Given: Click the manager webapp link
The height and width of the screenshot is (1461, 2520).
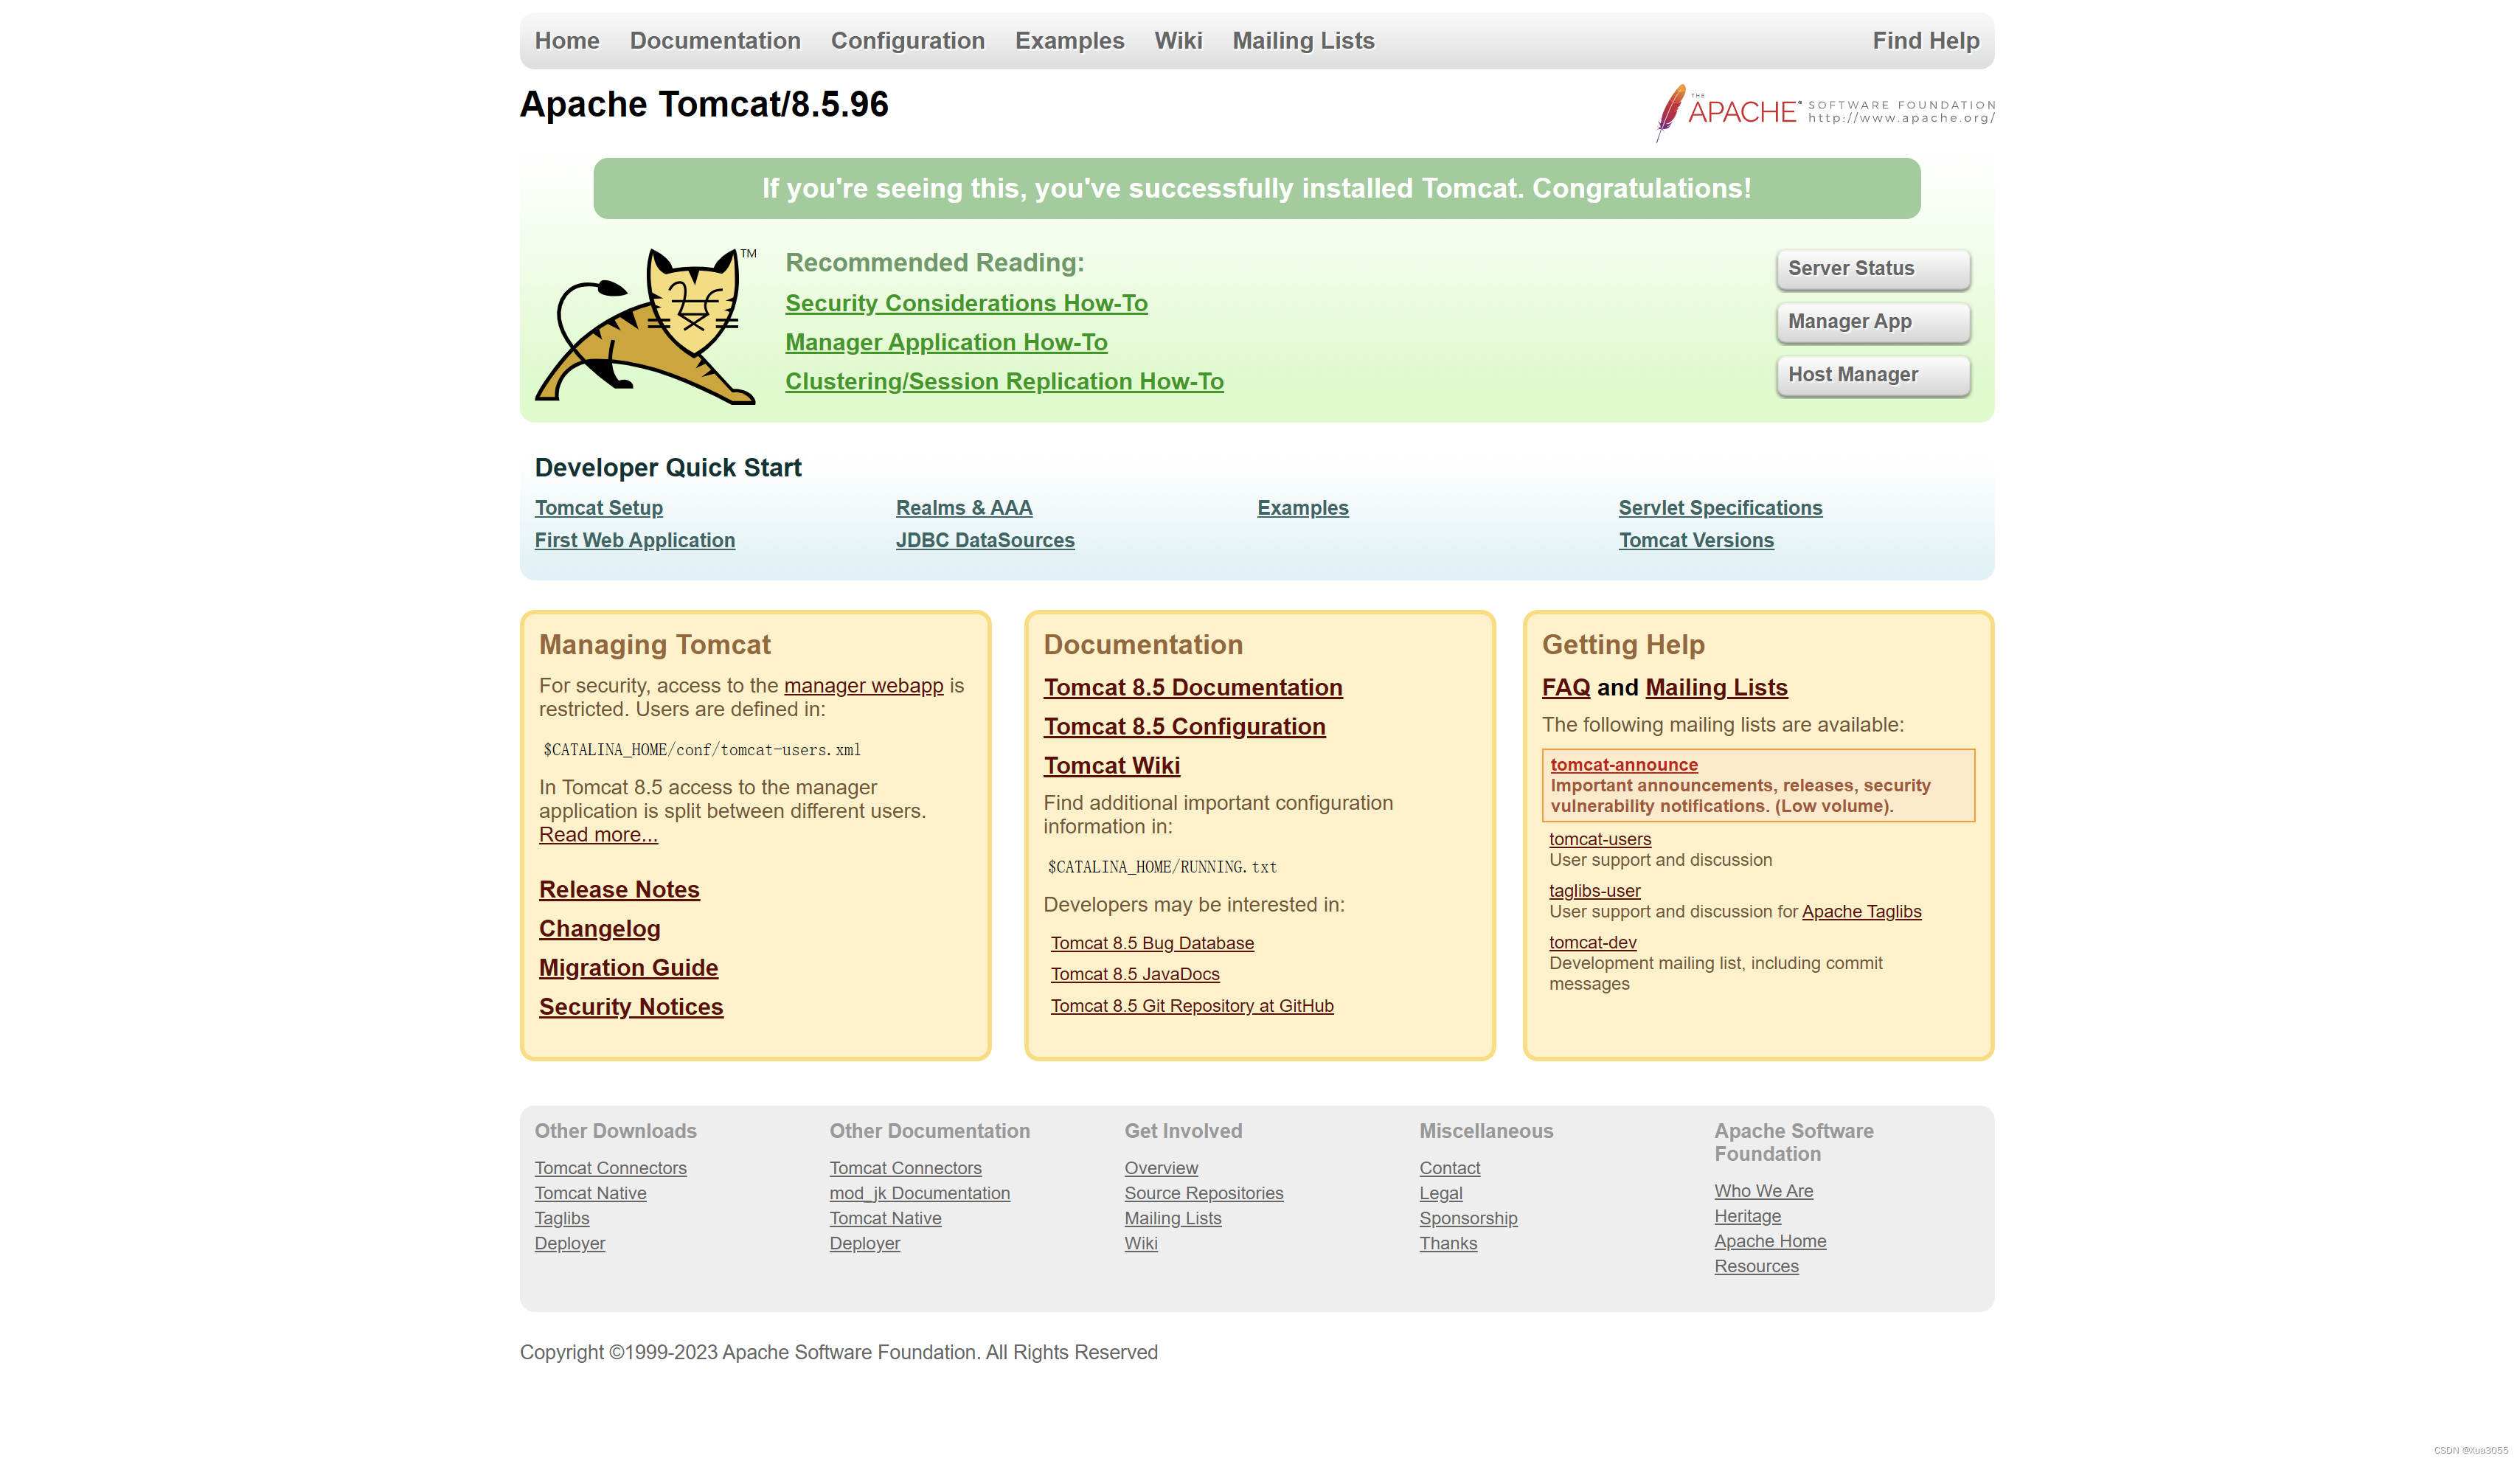Looking at the screenshot, I should 863,686.
